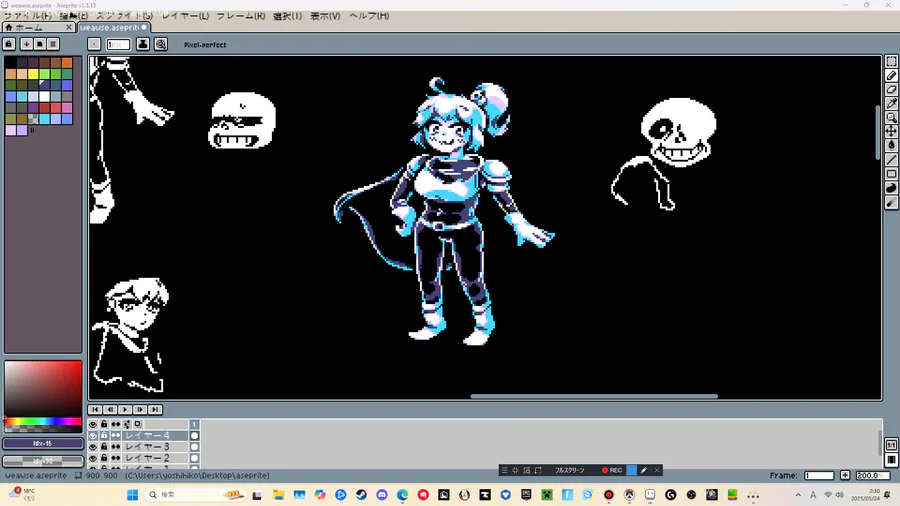Hide レイヤー 4 with its eye icon

[x=93, y=435]
